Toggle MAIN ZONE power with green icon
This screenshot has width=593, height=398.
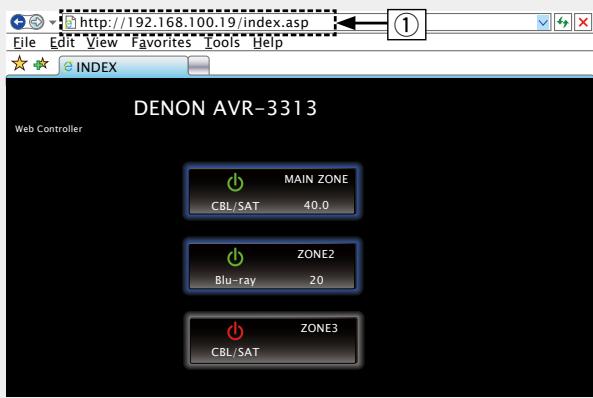pos(235,182)
